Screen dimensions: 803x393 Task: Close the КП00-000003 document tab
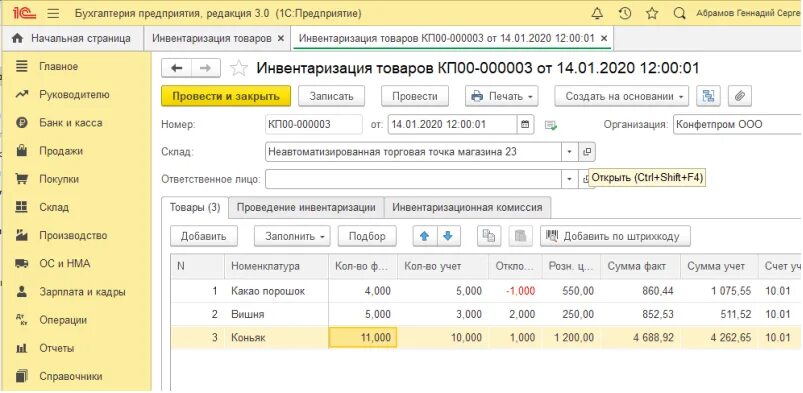point(604,38)
